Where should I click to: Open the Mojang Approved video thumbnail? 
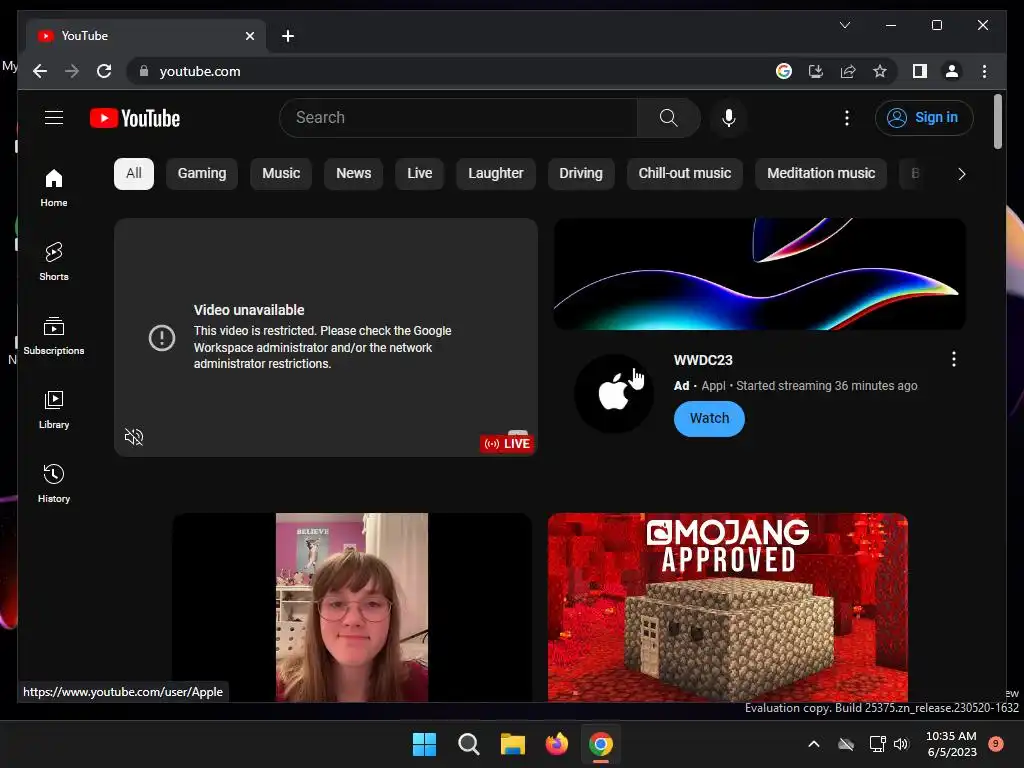728,607
